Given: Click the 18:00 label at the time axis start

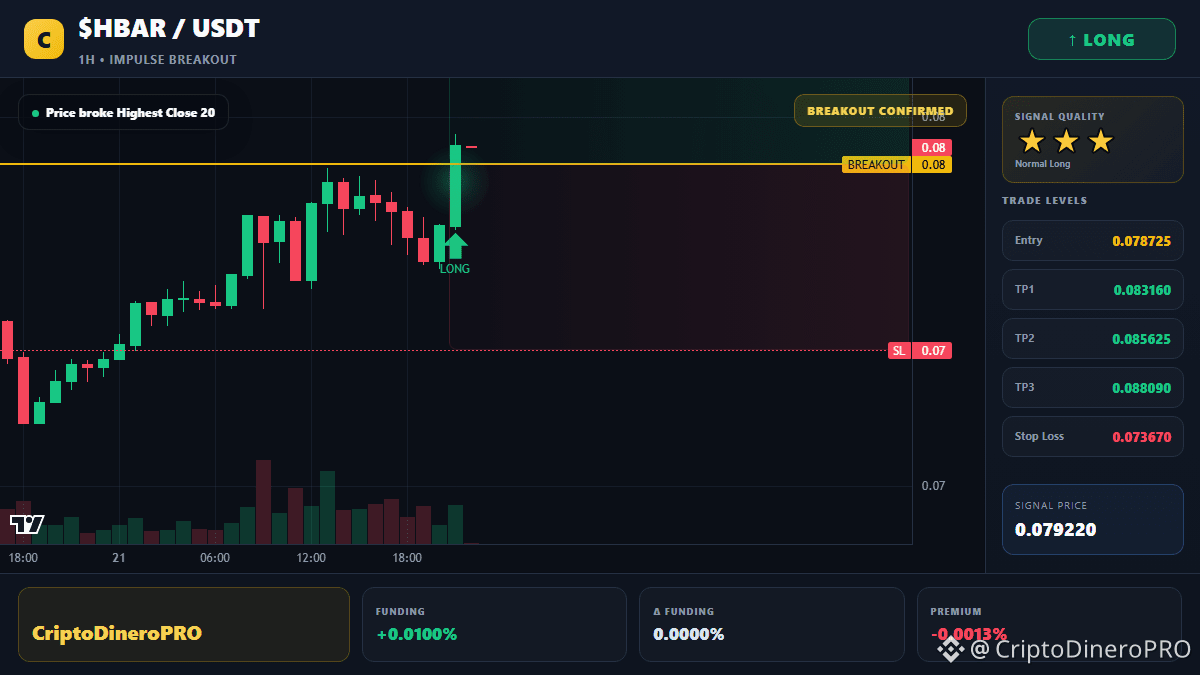Looking at the screenshot, I should tap(23, 558).
